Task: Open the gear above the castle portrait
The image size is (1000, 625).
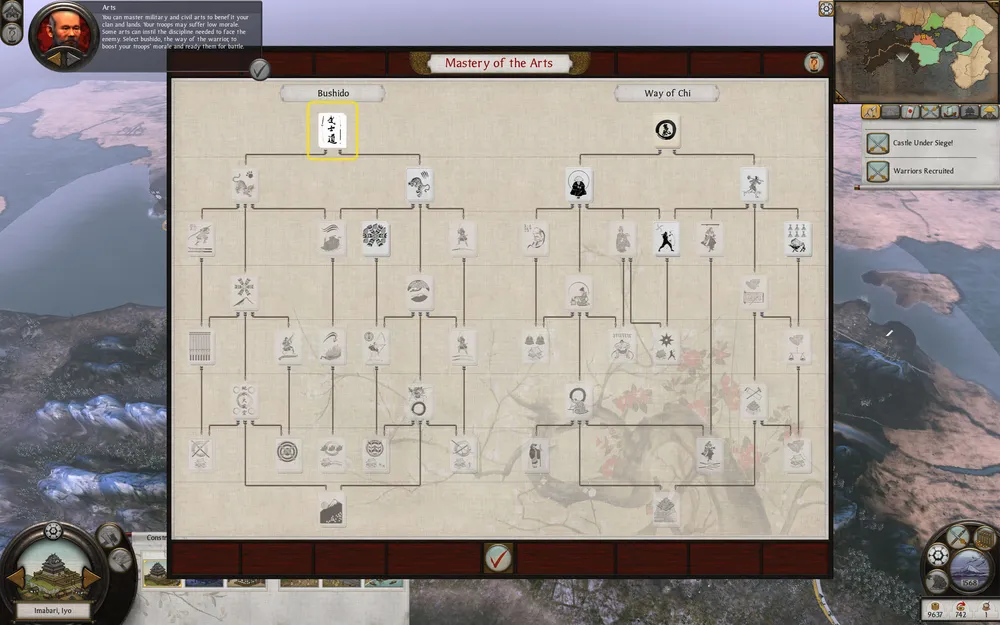Action: coord(53,531)
